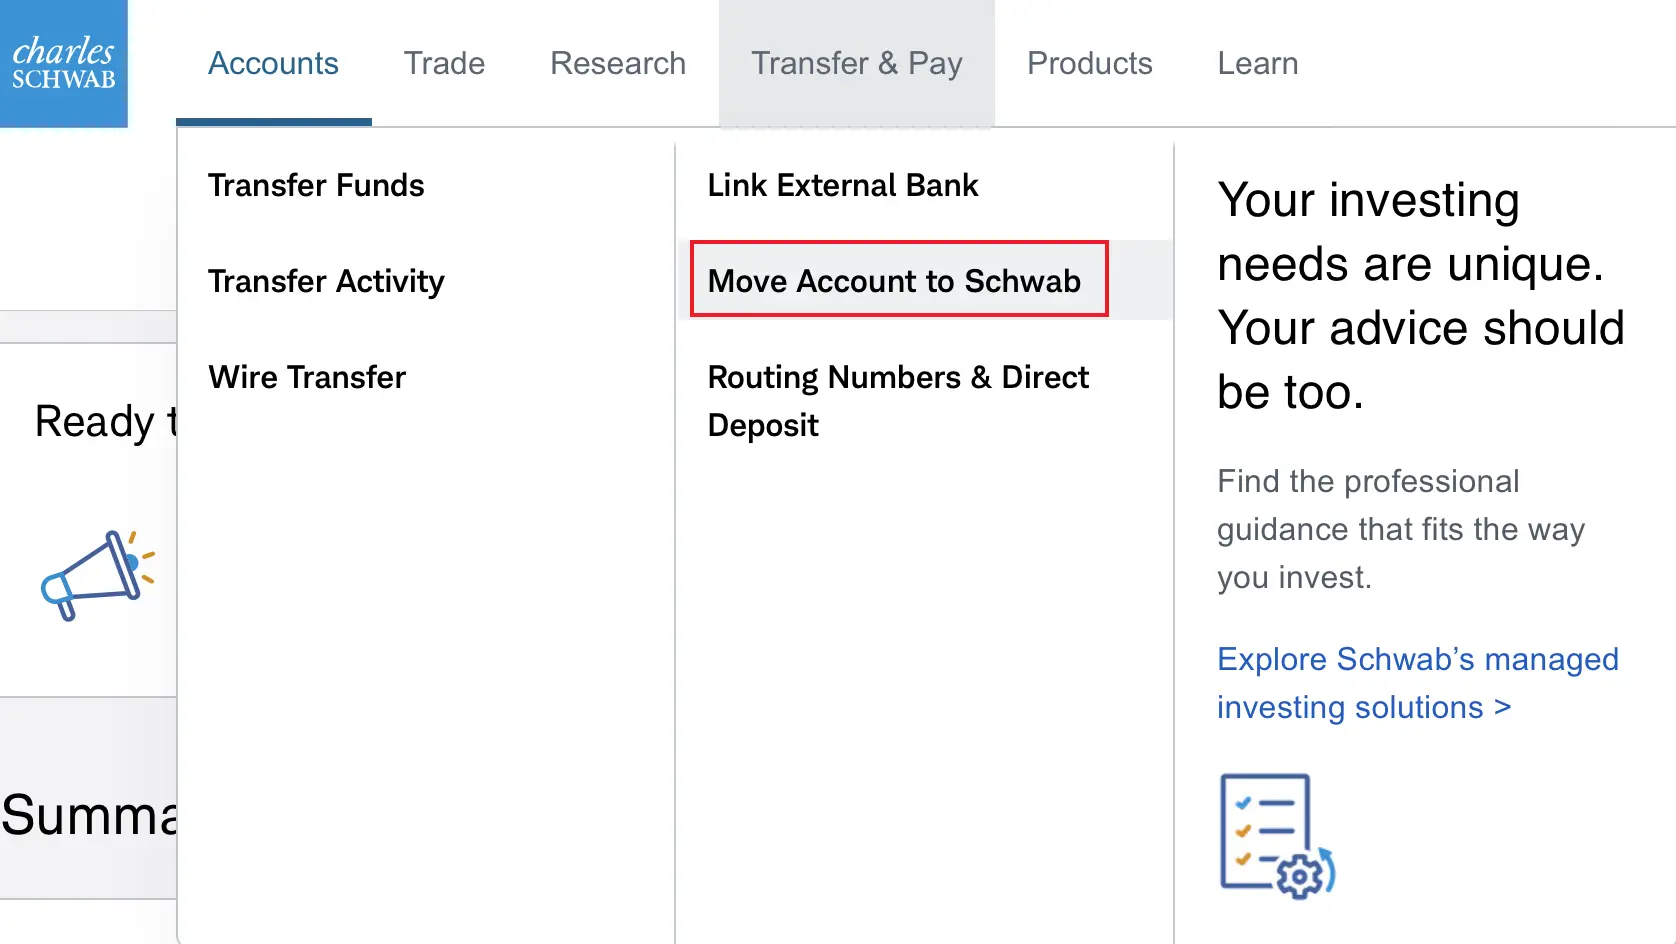The image size is (1676, 944).
Task: Open the Trade menu
Action: click(x=444, y=63)
